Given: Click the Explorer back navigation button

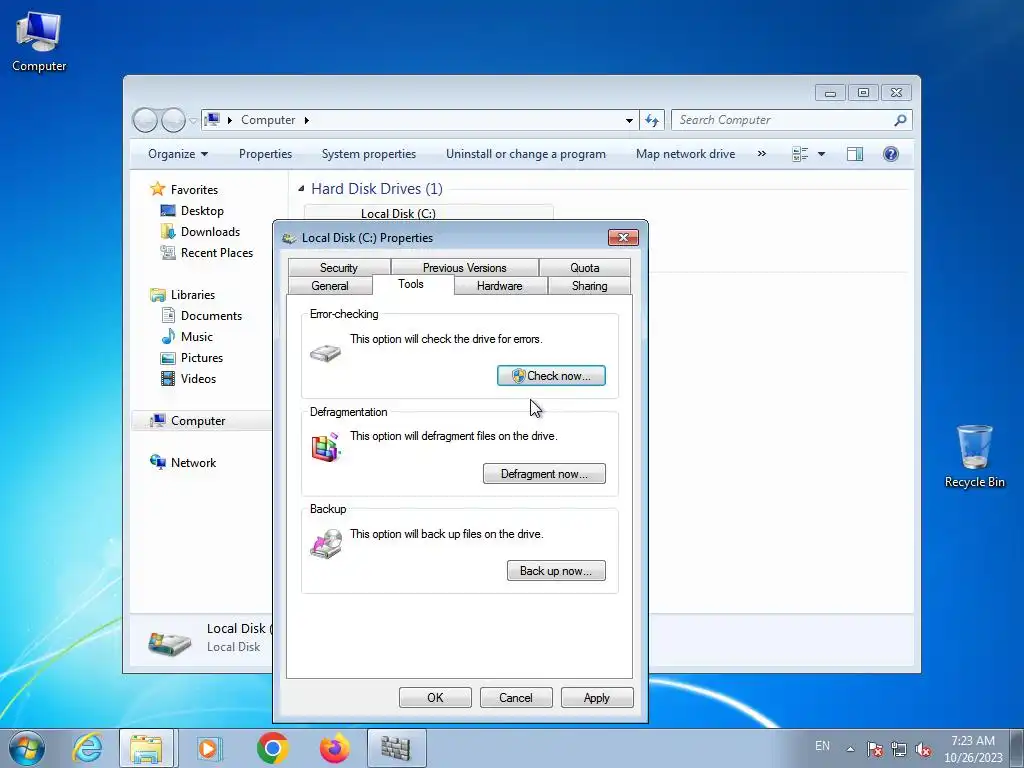Looking at the screenshot, I should point(145,120).
